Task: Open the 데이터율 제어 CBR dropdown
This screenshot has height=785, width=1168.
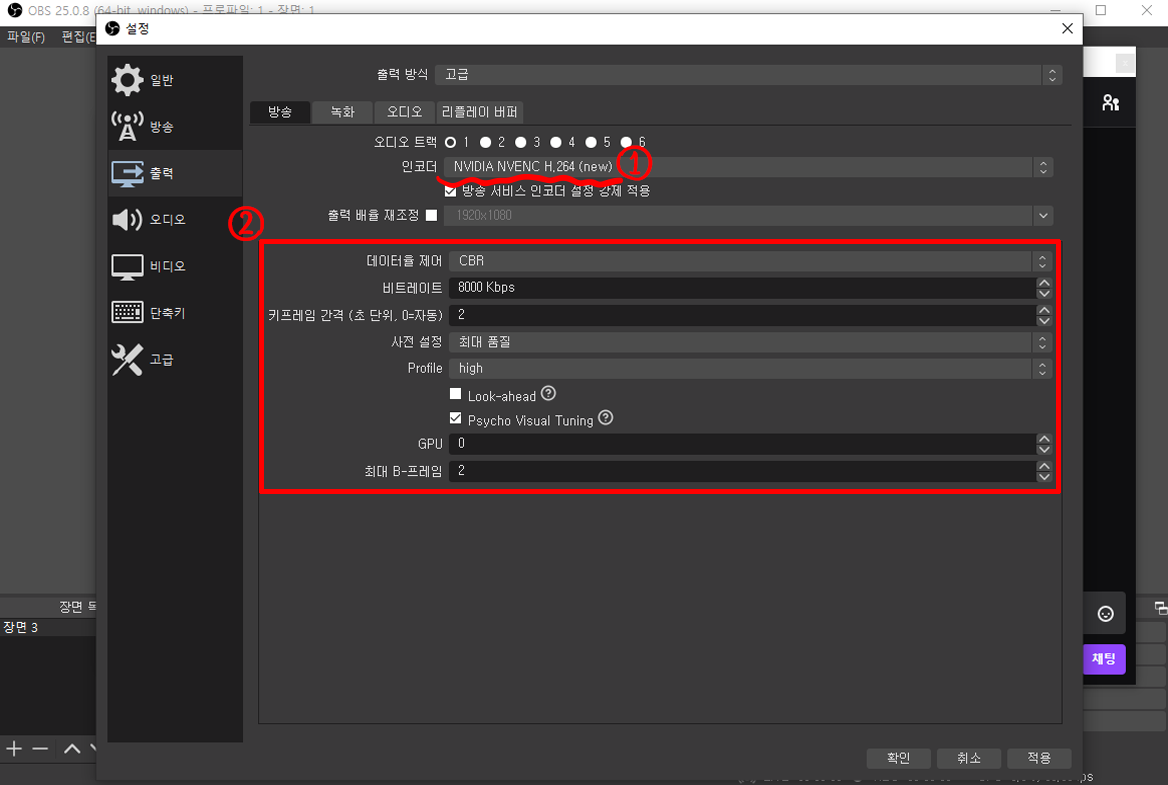Action: click(x=750, y=261)
